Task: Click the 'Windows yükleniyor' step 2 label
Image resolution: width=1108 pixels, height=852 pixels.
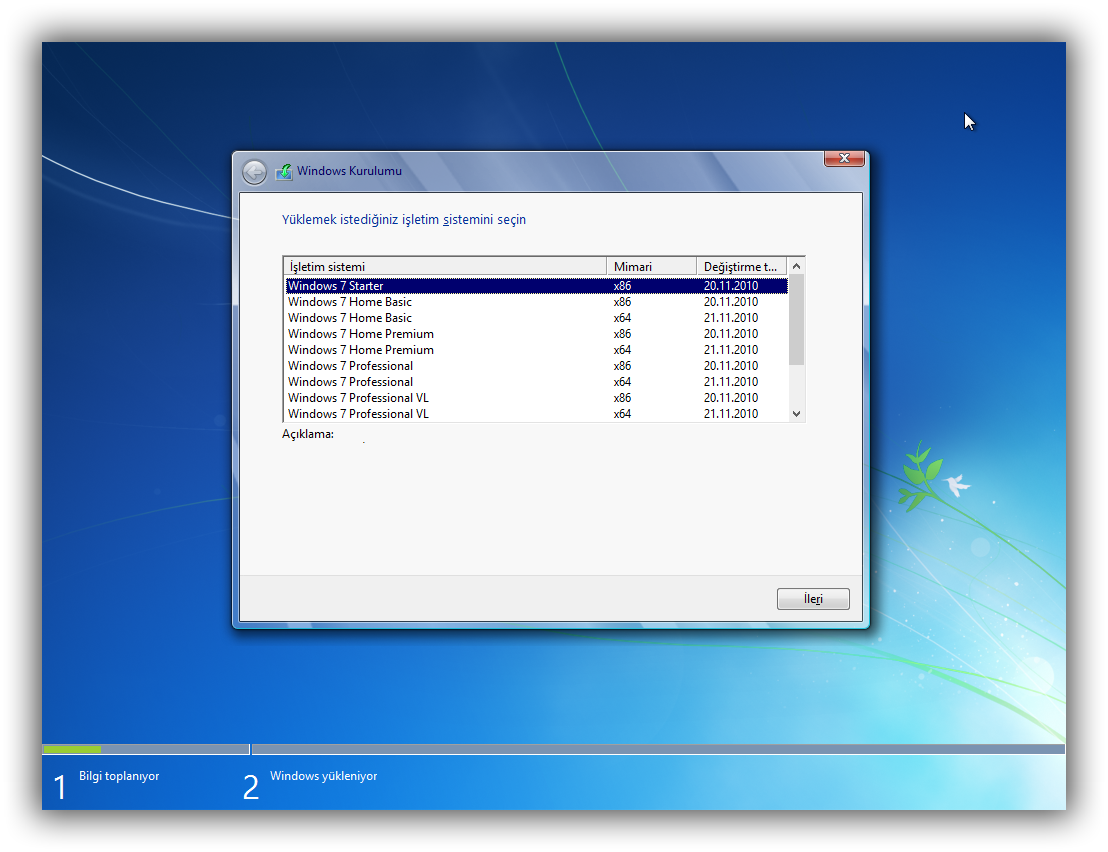Action: [324, 776]
